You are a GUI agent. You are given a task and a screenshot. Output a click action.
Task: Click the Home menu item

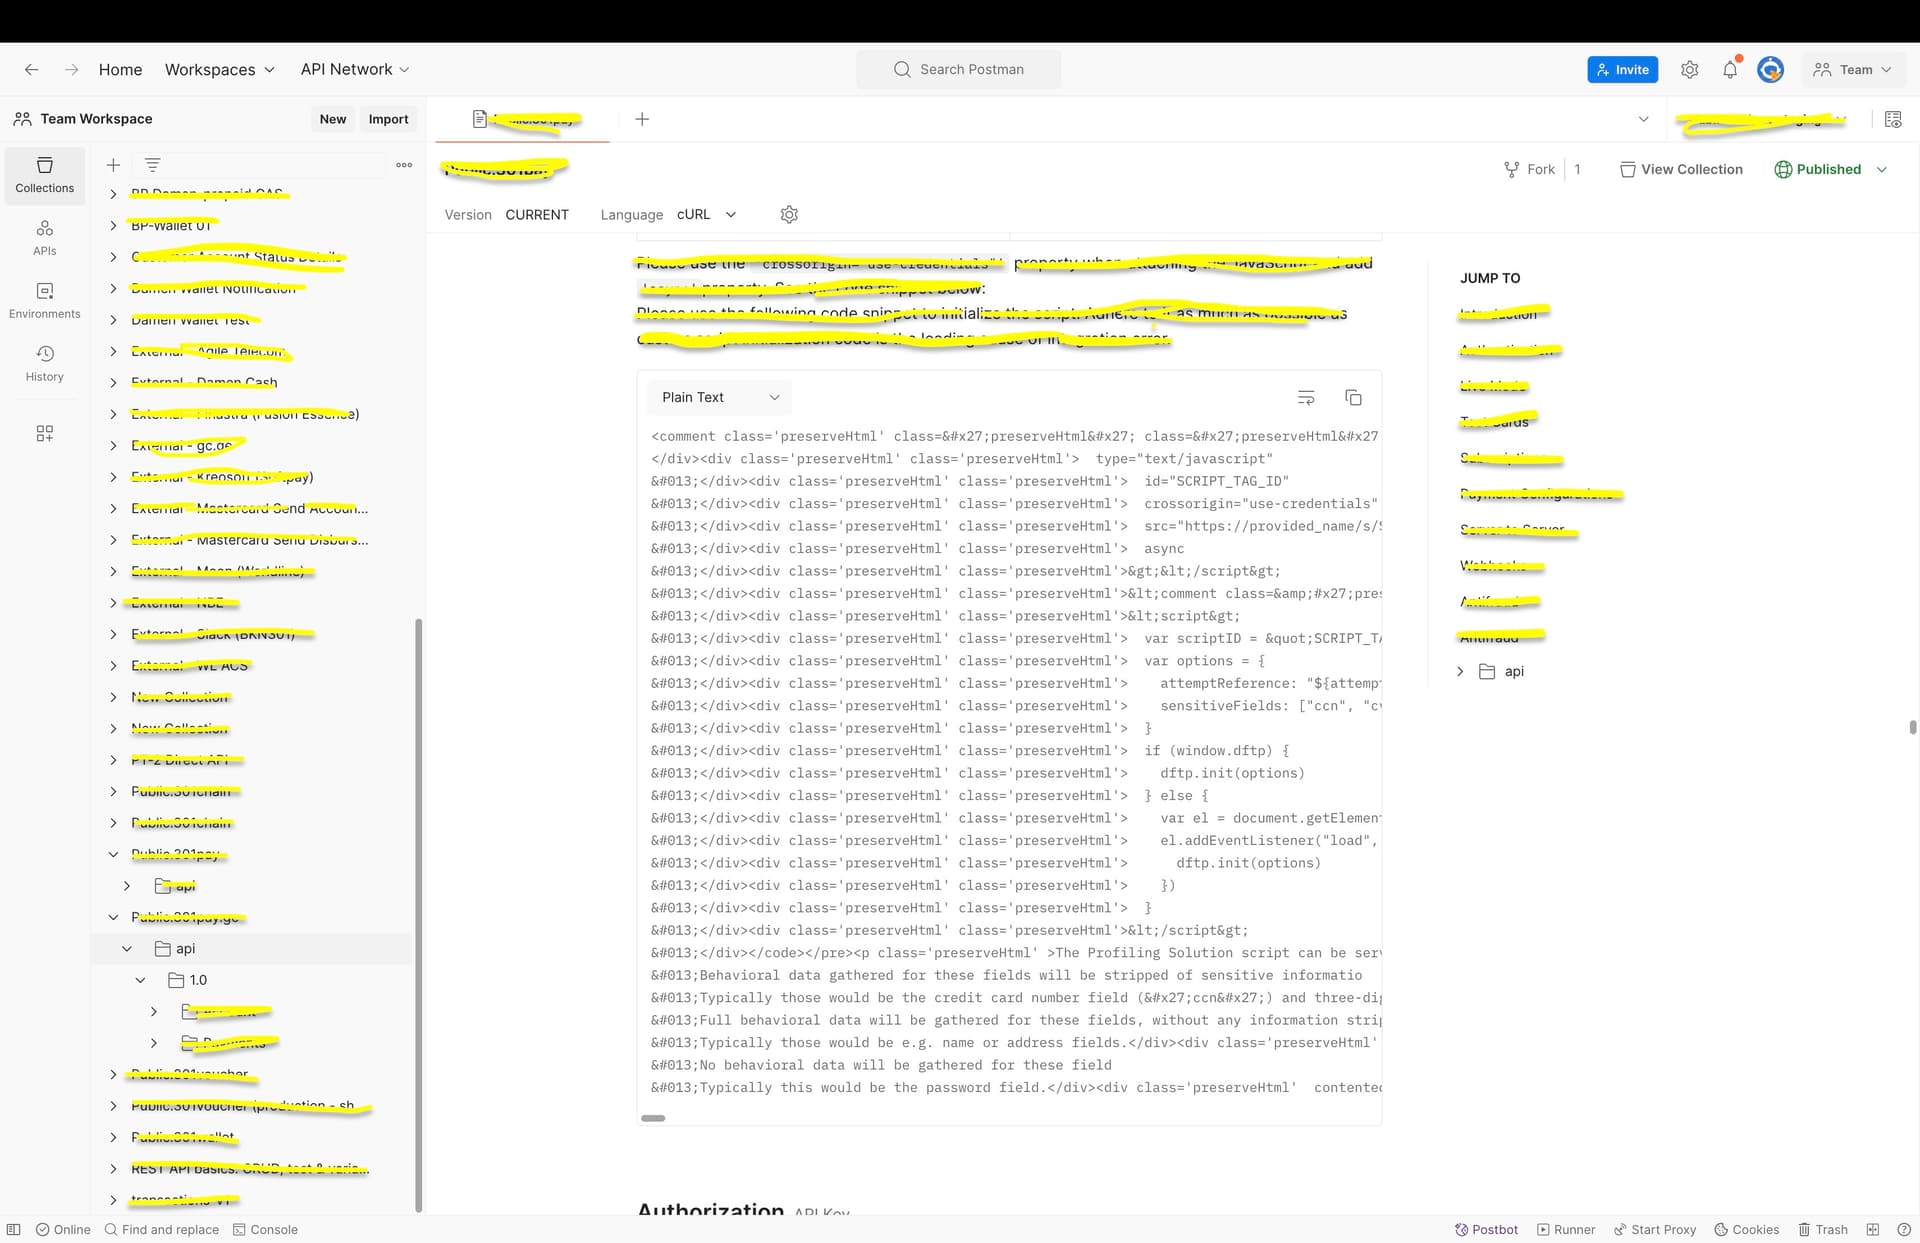click(x=120, y=69)
